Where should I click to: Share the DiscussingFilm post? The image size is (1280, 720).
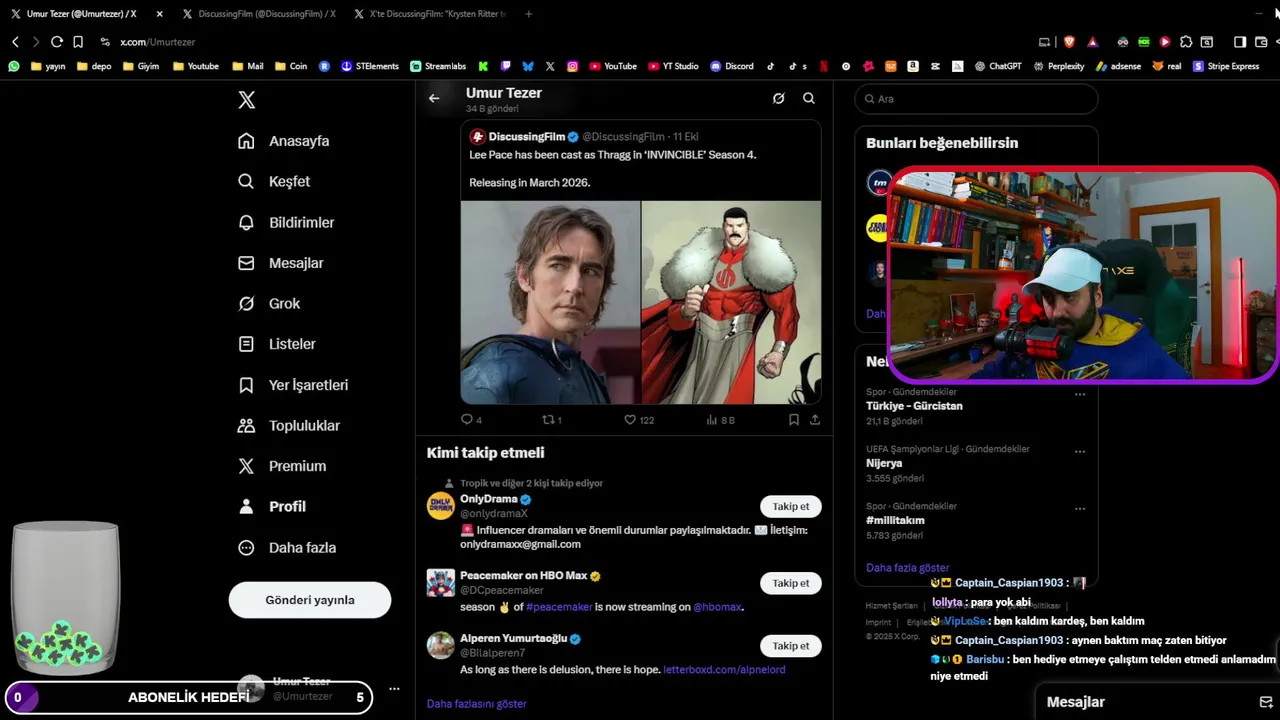pyautogui.click(x=815, y=420)
